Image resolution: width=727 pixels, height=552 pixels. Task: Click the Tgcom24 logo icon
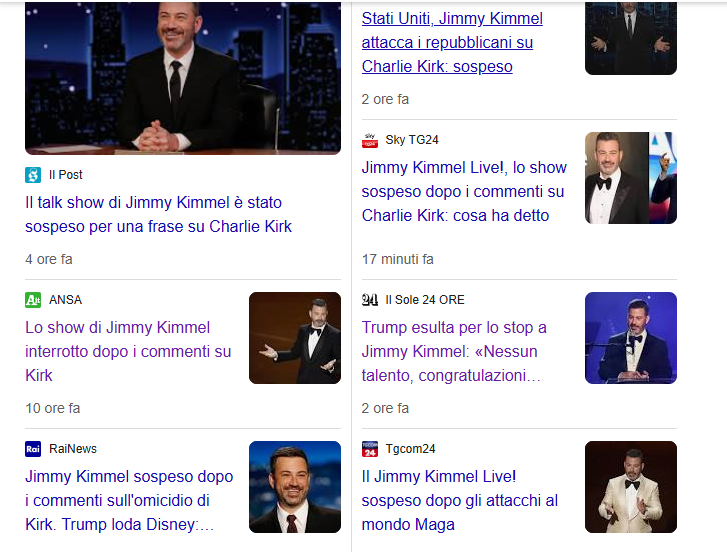point(370,449)
